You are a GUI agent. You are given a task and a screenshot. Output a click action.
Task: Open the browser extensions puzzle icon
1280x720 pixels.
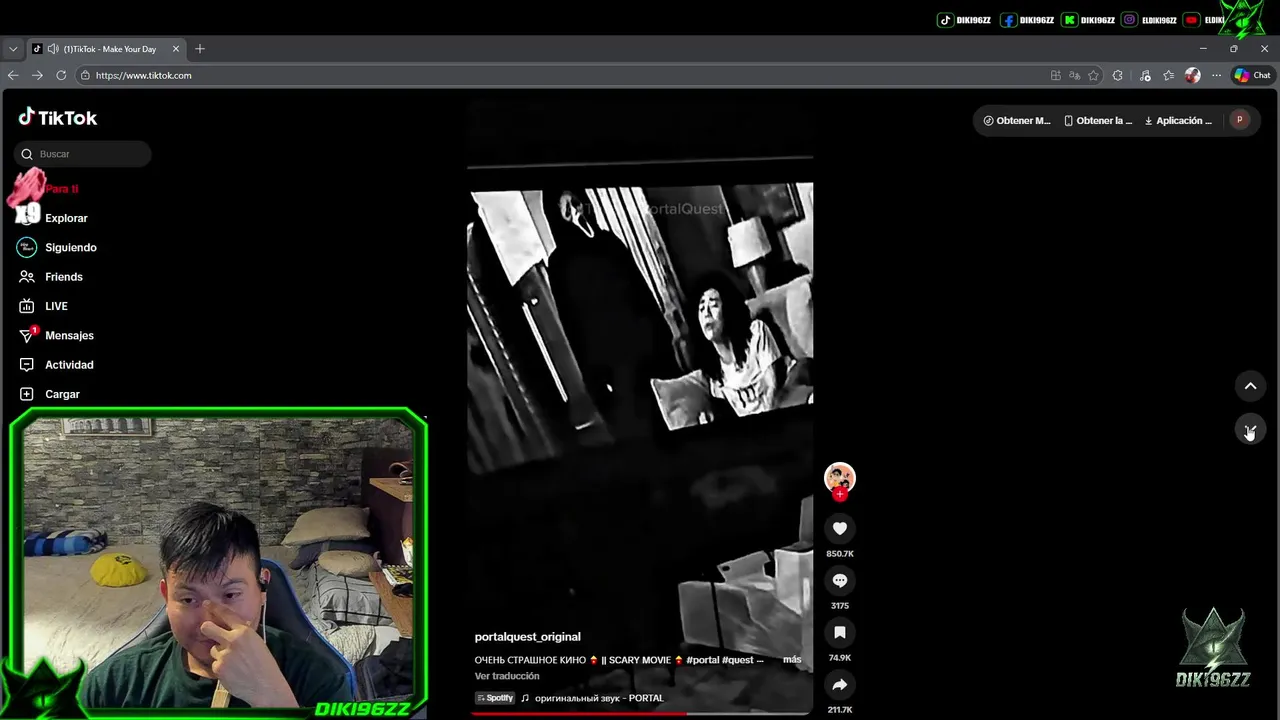point(1118,75)
